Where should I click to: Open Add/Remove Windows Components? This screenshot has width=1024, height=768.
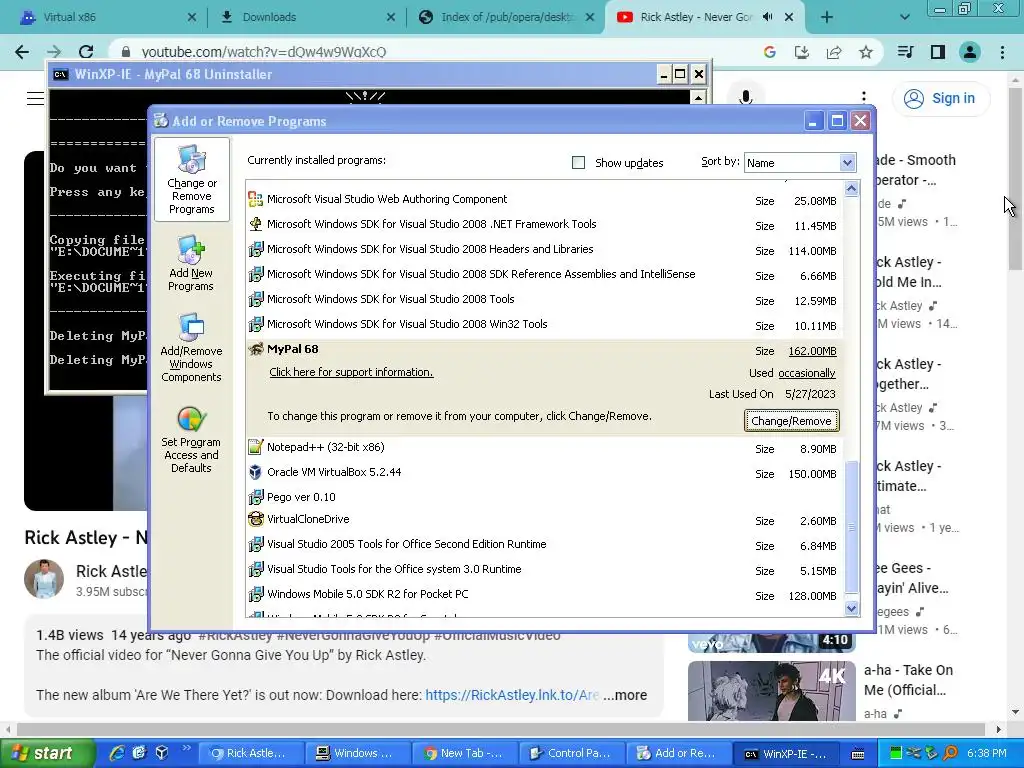click(x=191, y=348)
